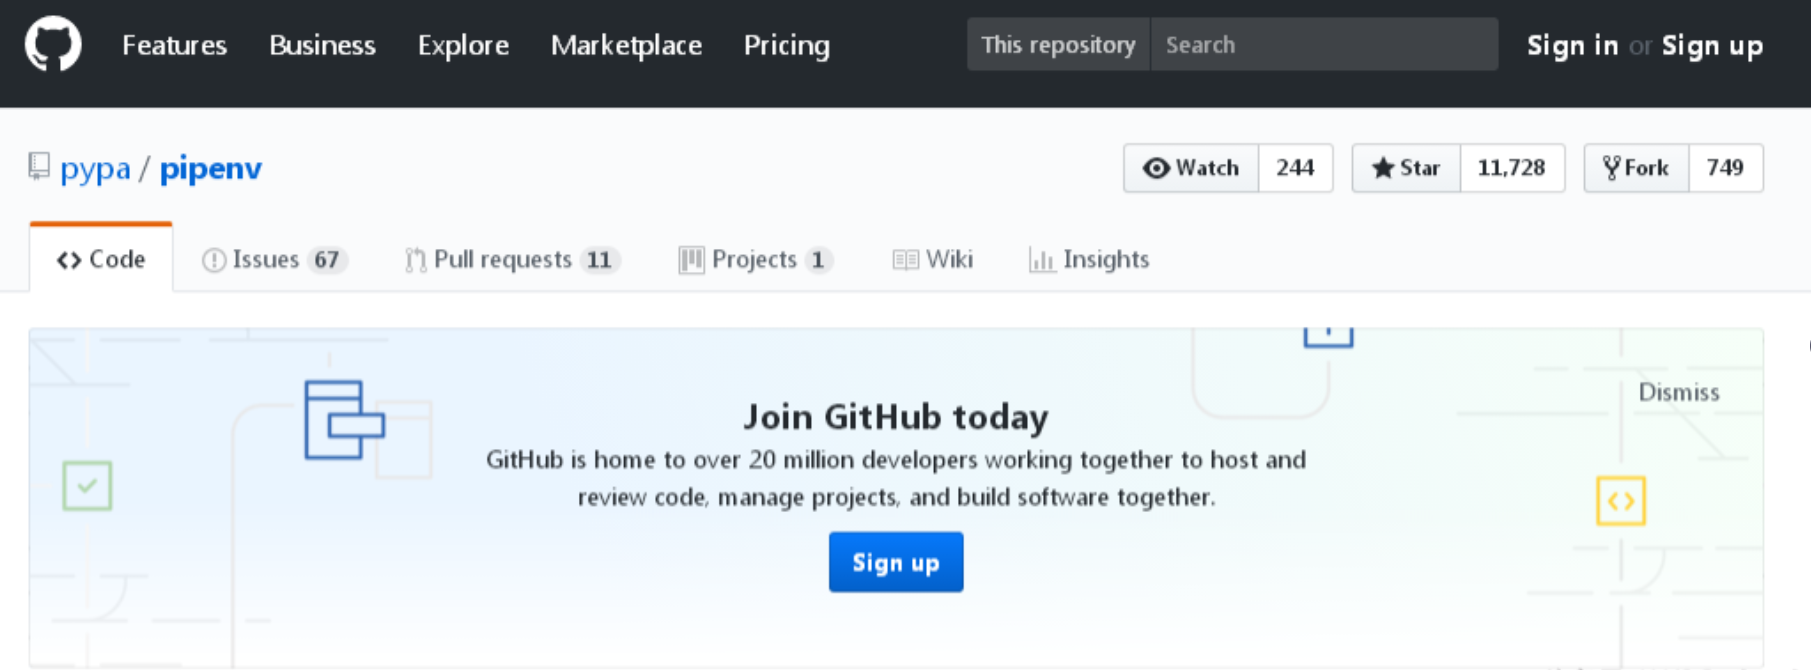View the 749 forks count

coord(1726,168)
